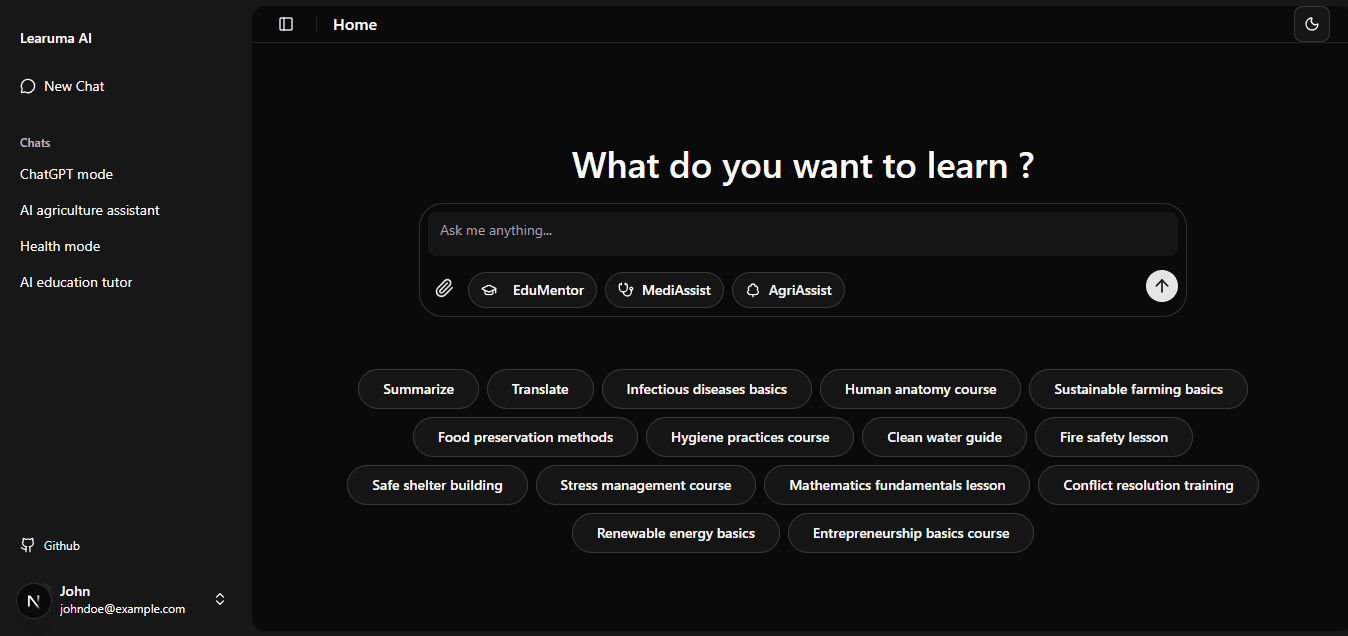Screen dimensions: 1348x636
Task: Select Fire safety lesson chip
Action: (x=1113, y=437)
